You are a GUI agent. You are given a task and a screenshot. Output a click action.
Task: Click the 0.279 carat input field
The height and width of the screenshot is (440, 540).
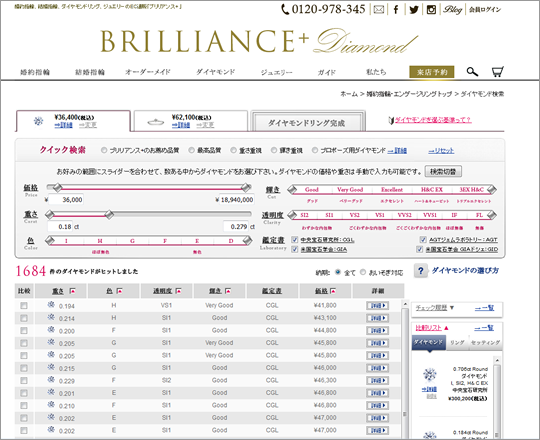tap(236, 227)
